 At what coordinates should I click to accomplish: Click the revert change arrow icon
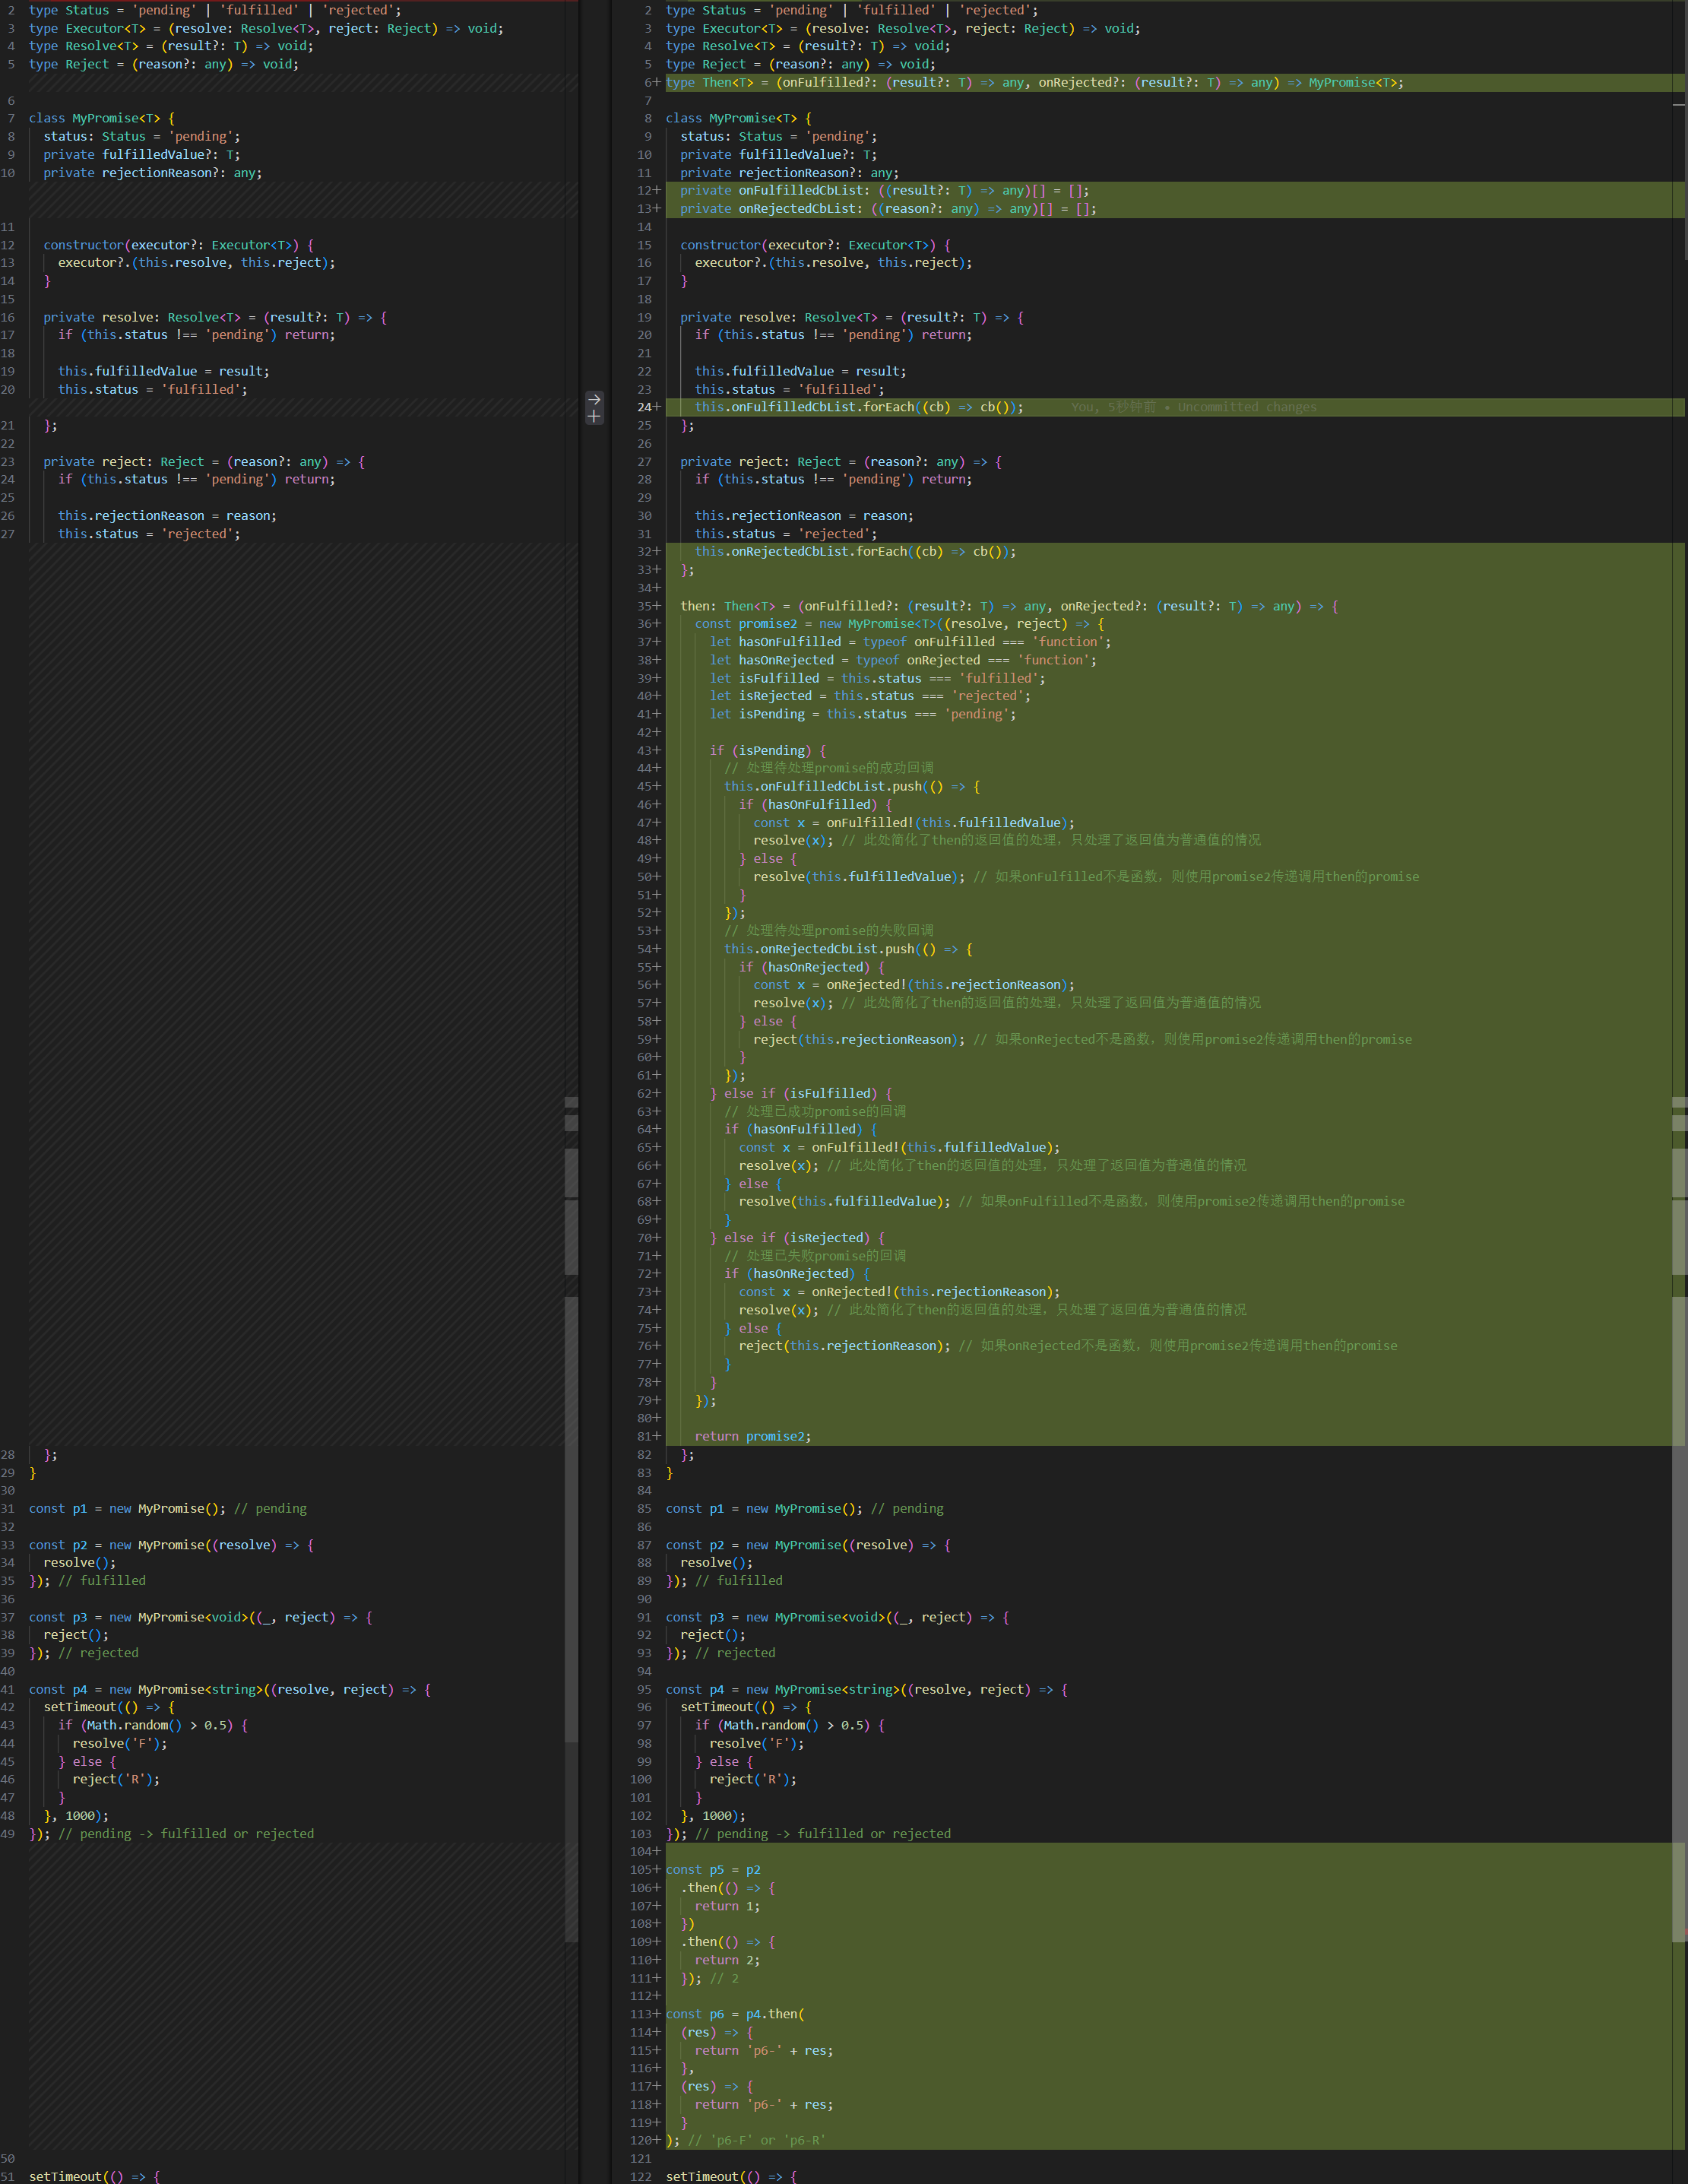(594, 399)
